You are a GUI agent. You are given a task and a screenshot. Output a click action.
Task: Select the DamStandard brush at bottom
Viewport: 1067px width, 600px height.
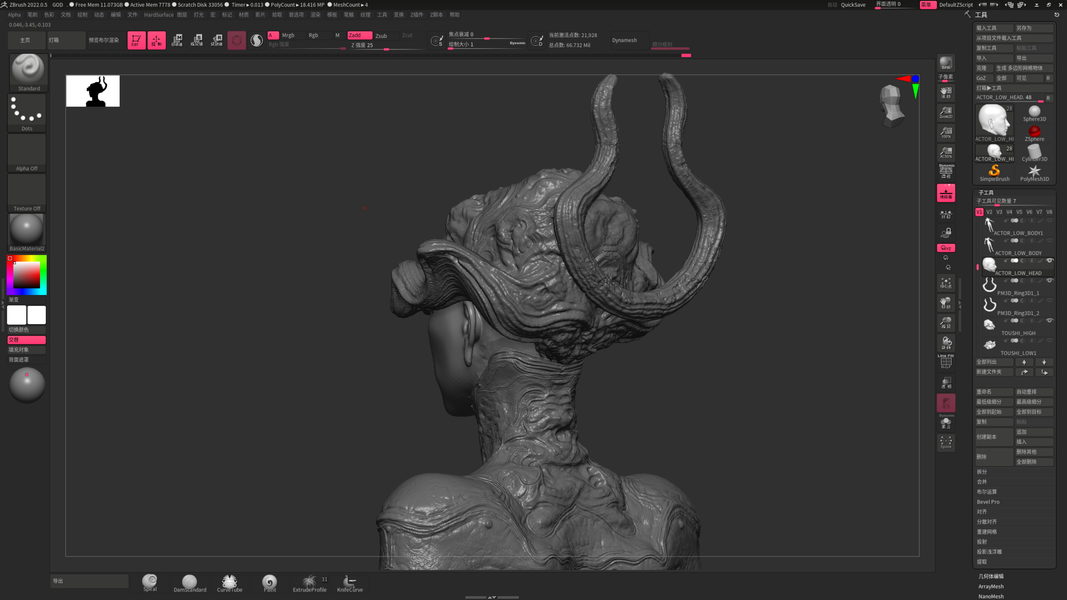pos(189,583)
